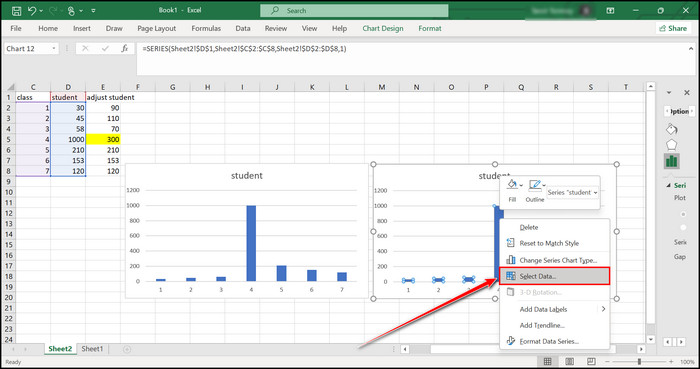Viewport: 700px width, 369px height.
Task: Open Effects pentagon tab in pane
Action: pos(671,145)
